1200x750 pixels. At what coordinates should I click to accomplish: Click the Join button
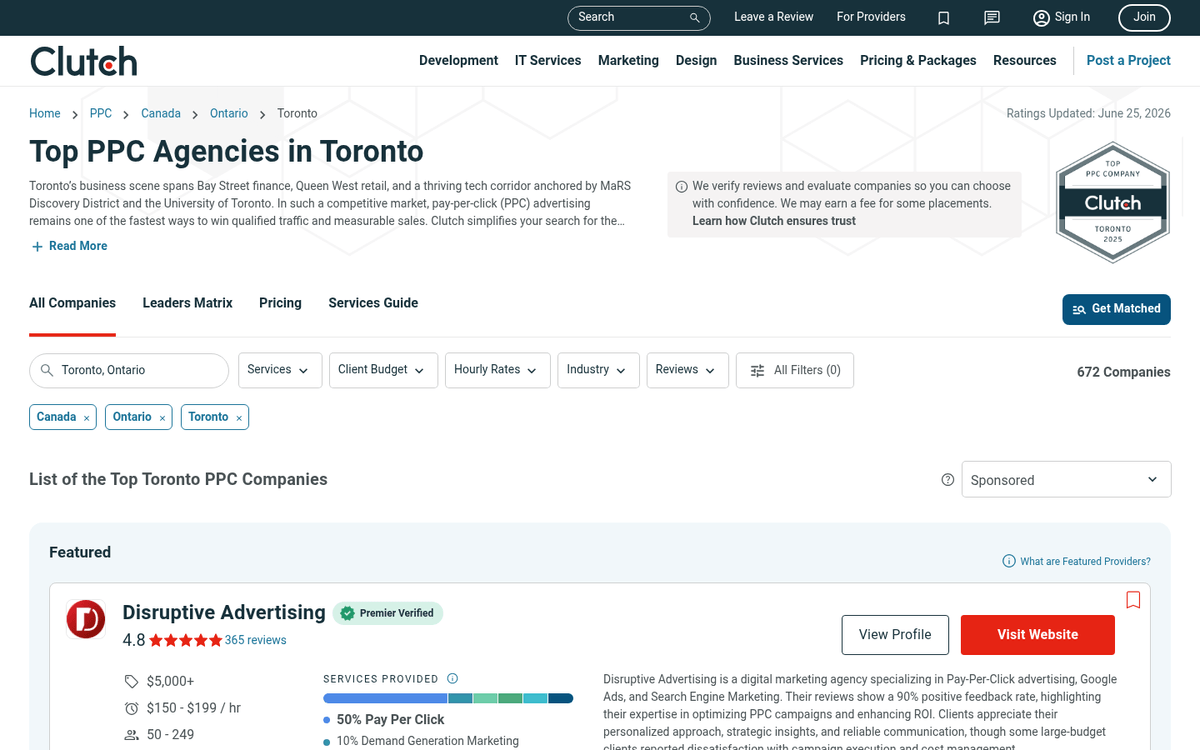tap(1145, 17)
